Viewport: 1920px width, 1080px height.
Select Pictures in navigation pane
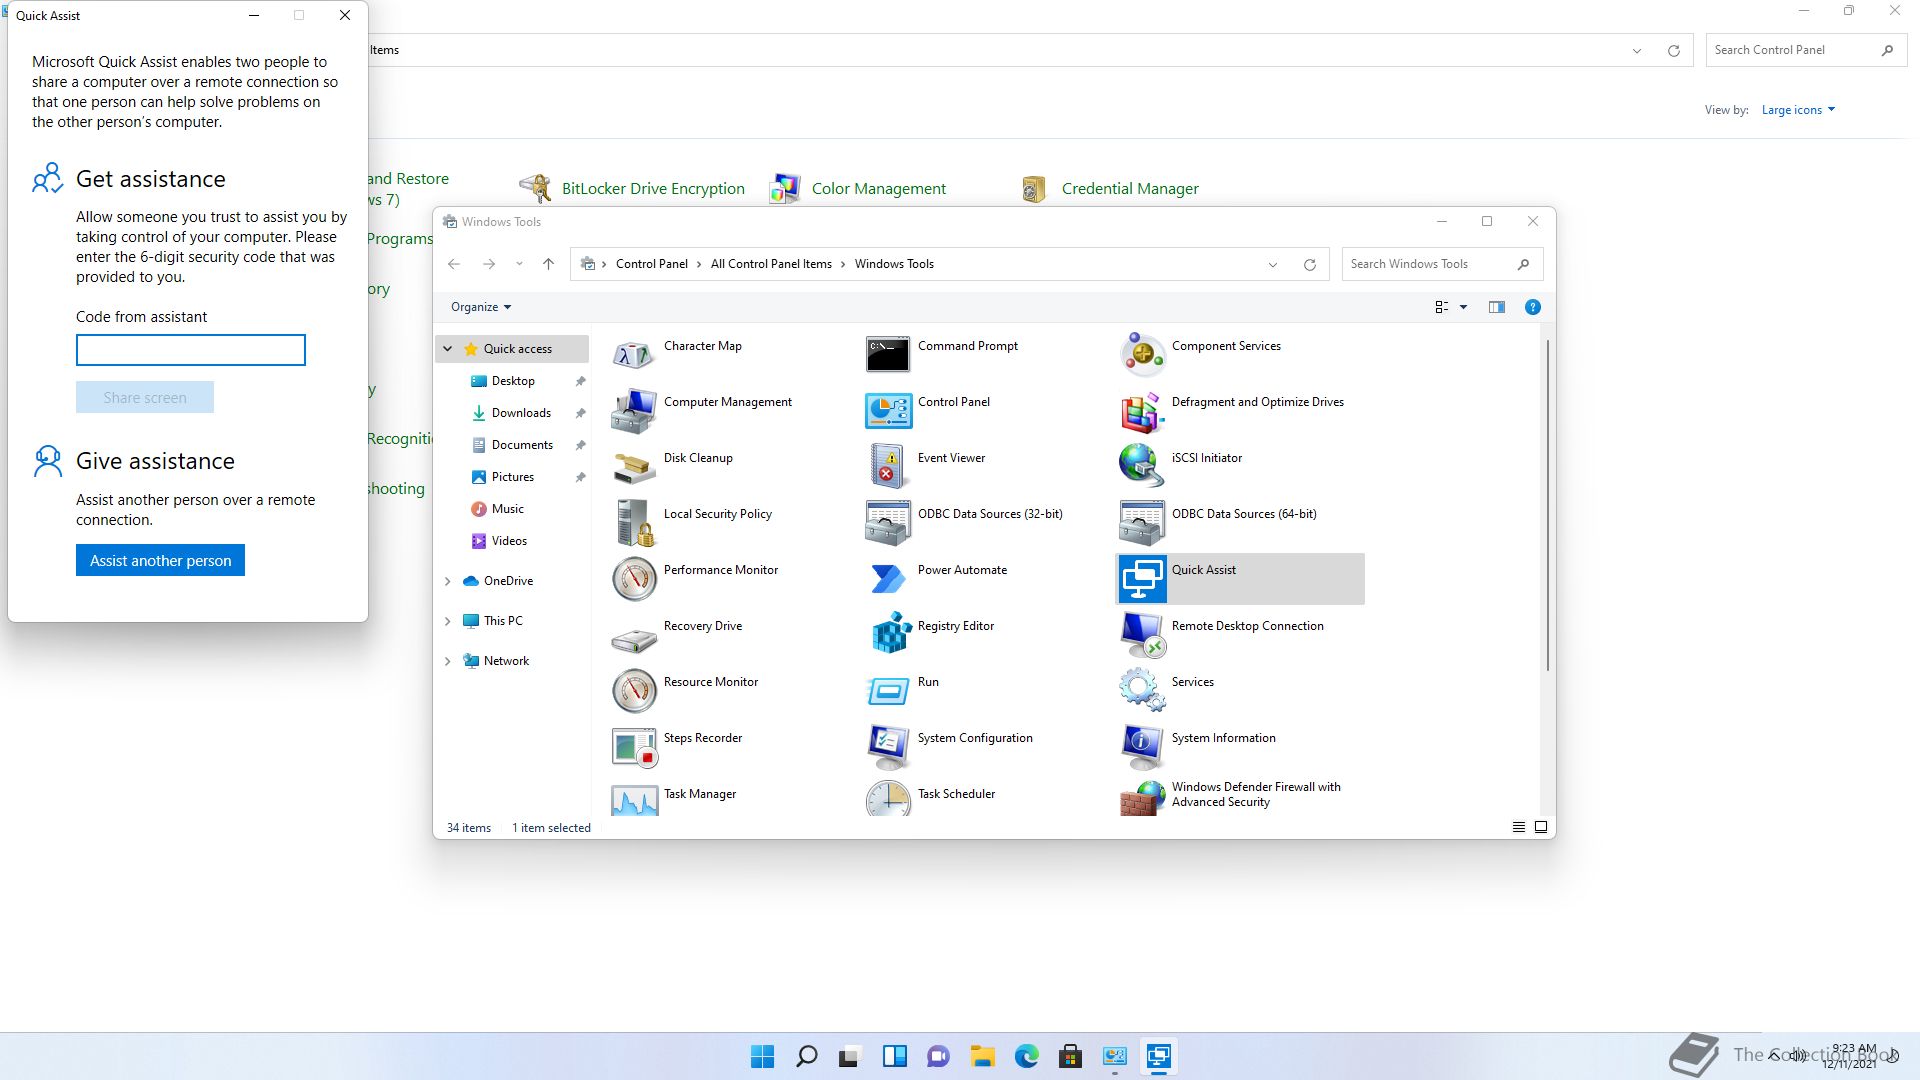pyautogui.click(x=513, y=477)
